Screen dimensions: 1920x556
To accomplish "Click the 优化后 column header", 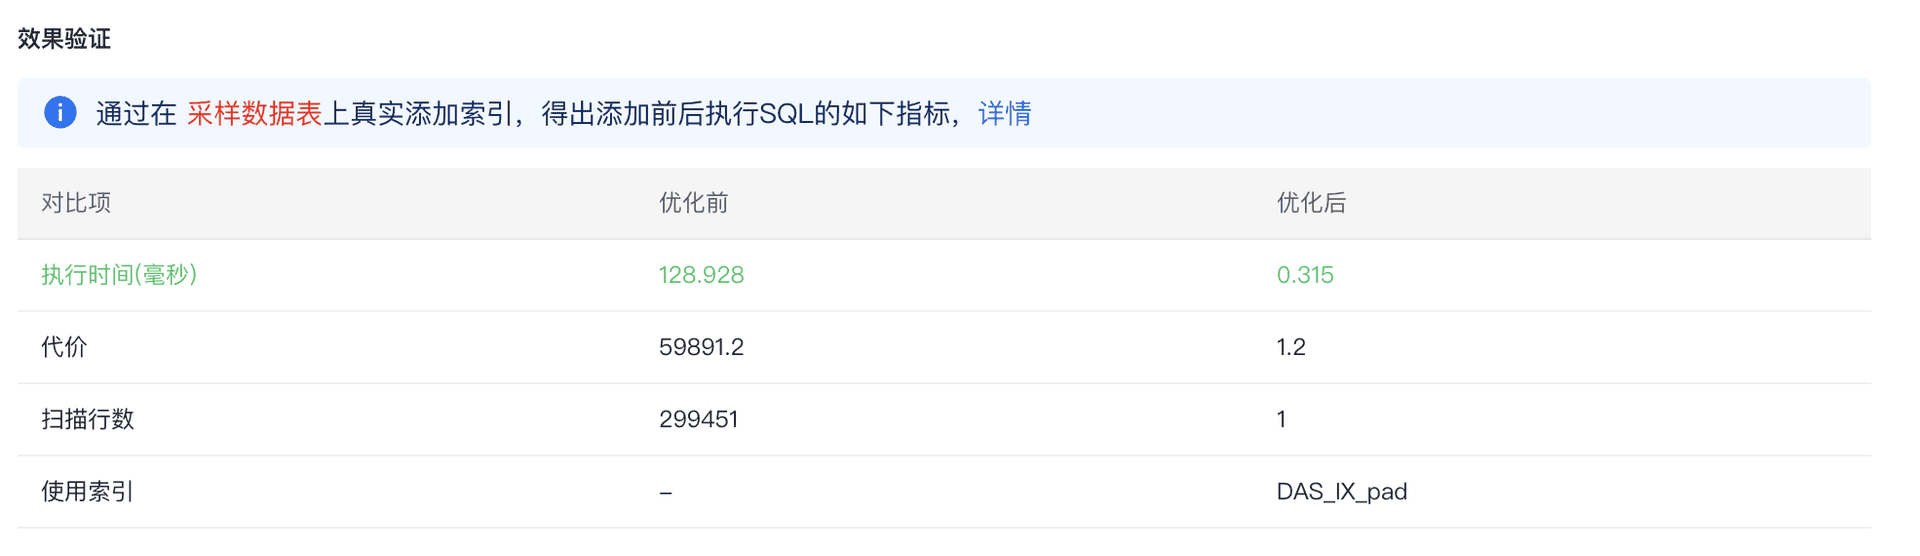I will [x=1311, y=203].
